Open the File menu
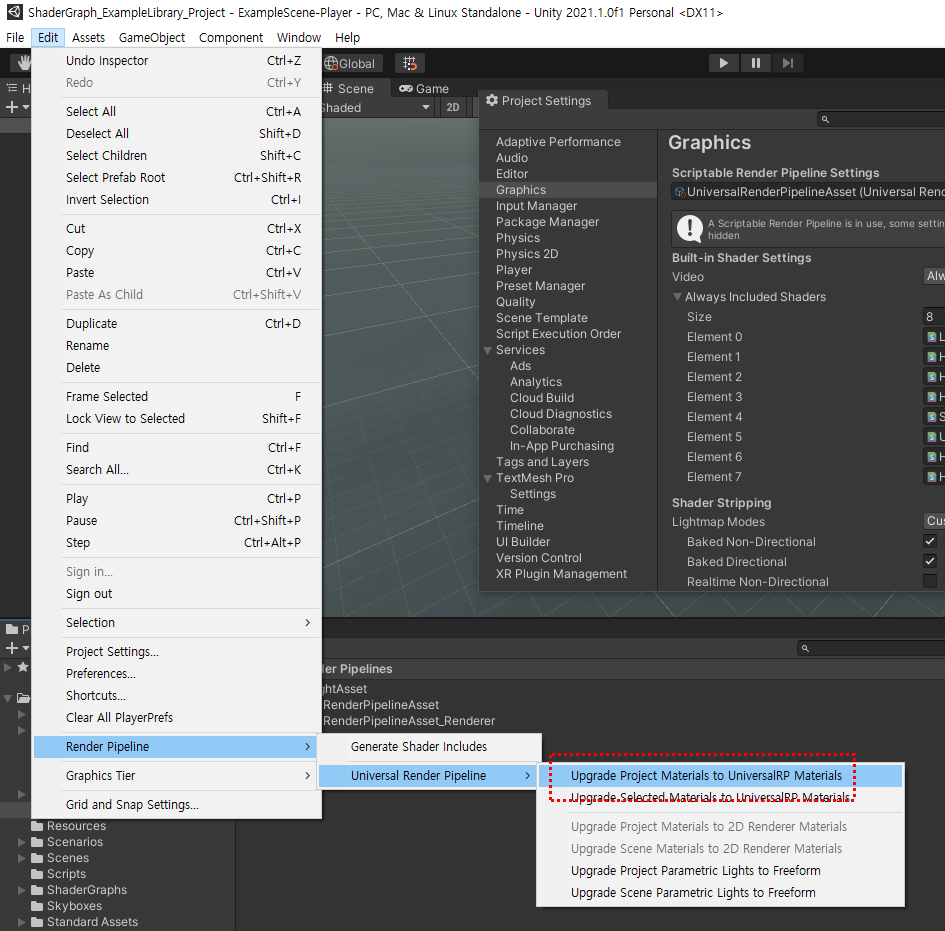Screen dimensions: 945x931 [15, 37]
